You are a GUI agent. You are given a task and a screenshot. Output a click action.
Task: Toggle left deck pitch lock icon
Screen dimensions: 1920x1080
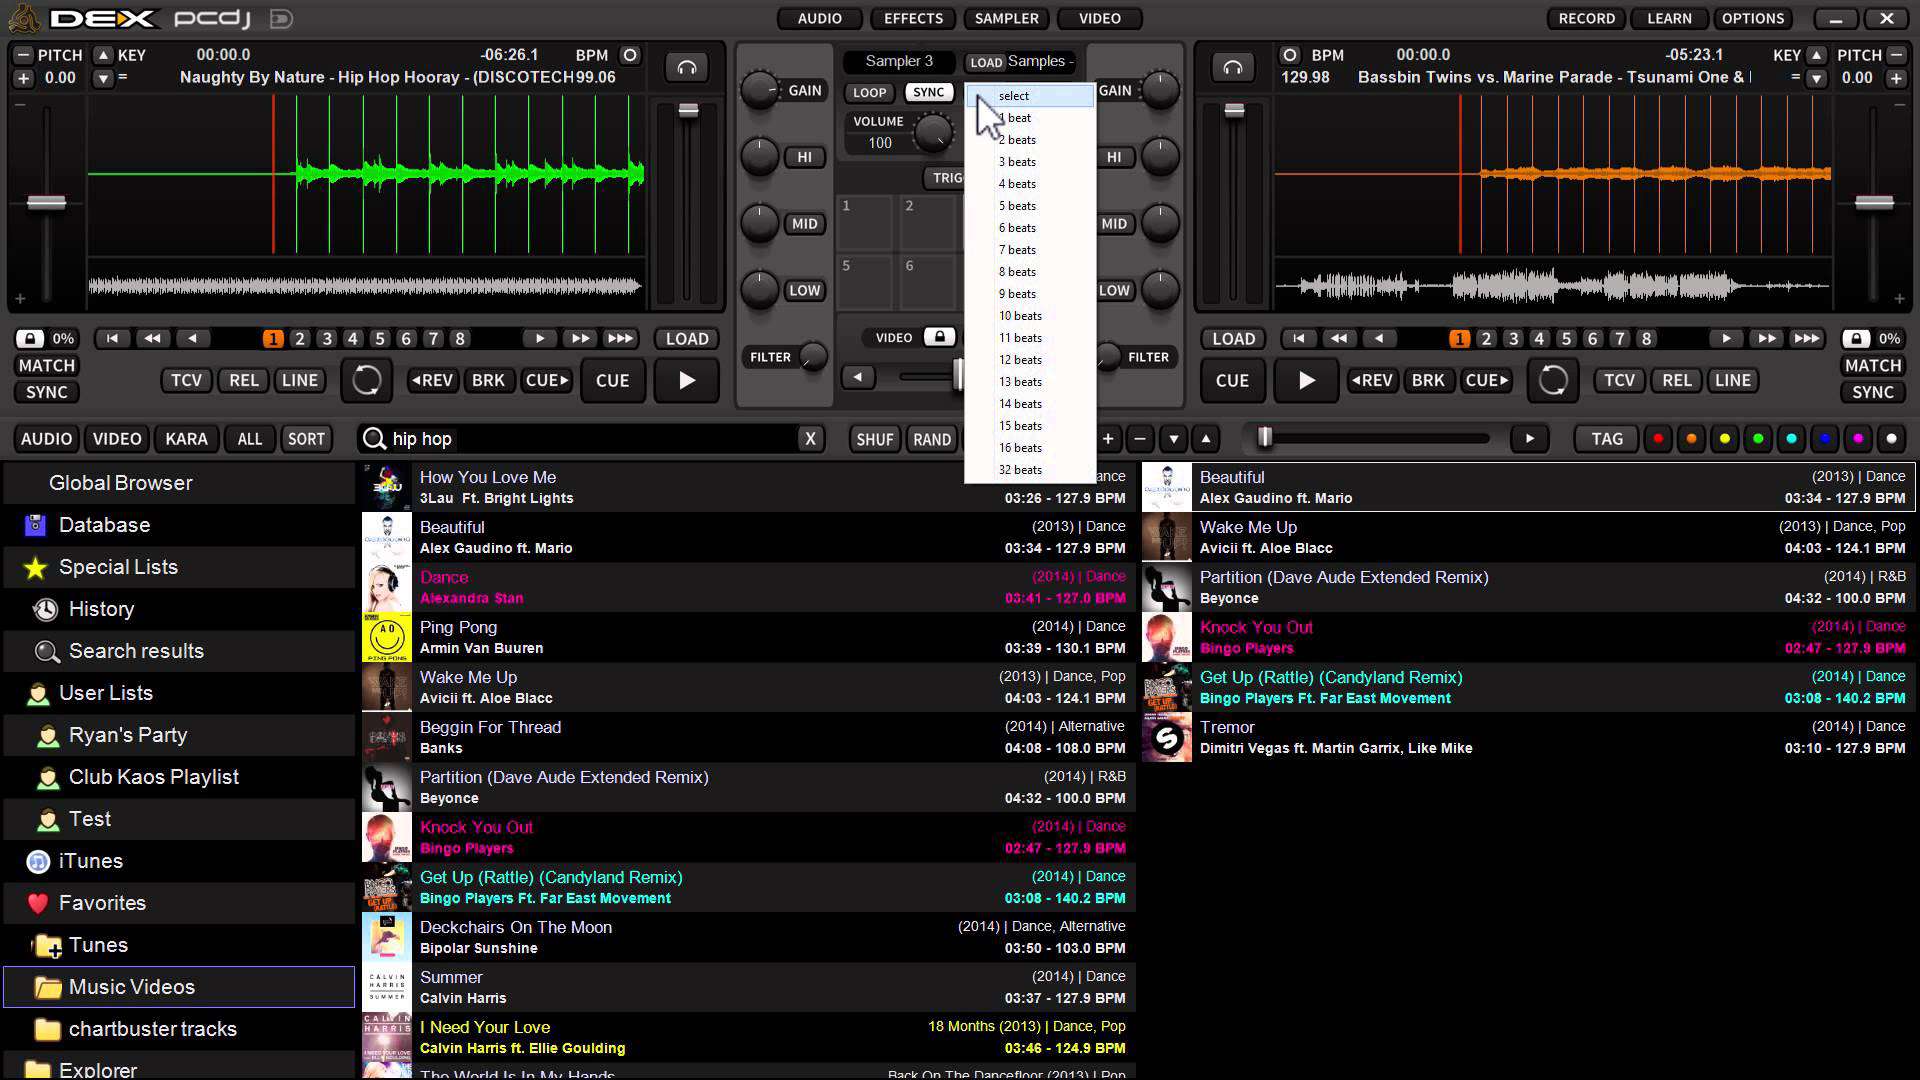pyautogui.click(x=30, y=338)
